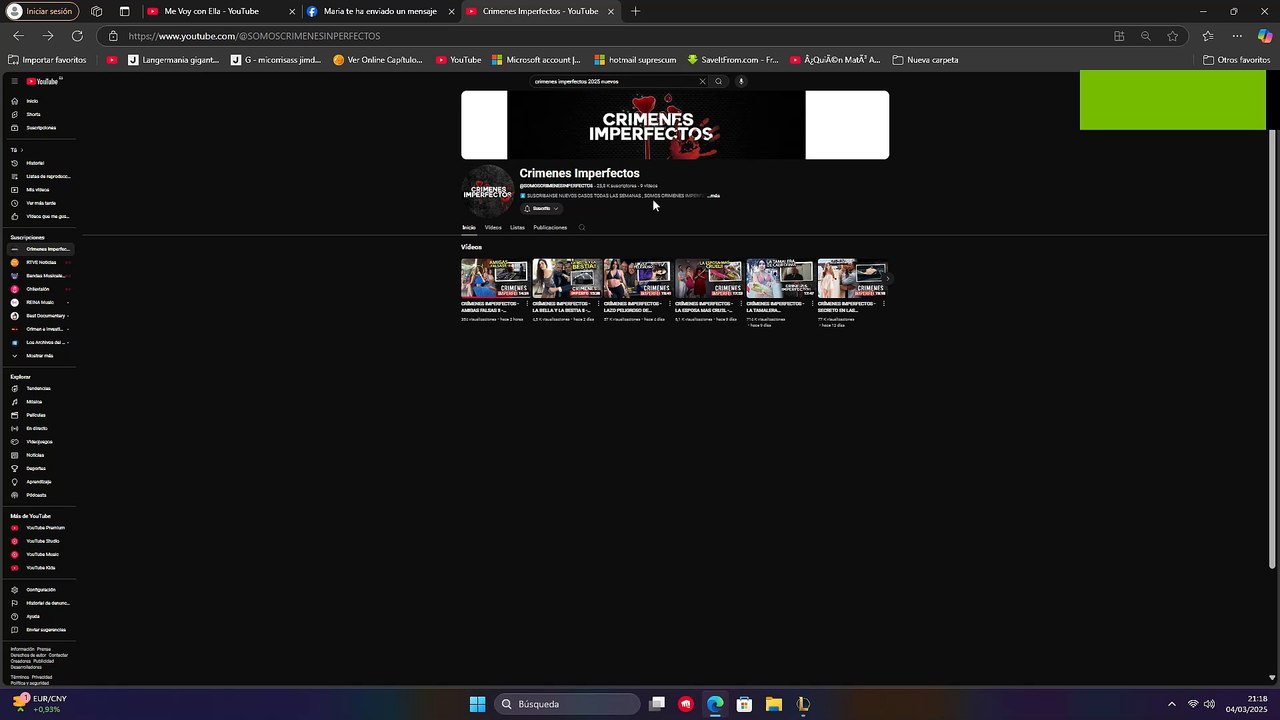Open Películas in the Explorar section
1280x720 pixels.
(36, 415)
